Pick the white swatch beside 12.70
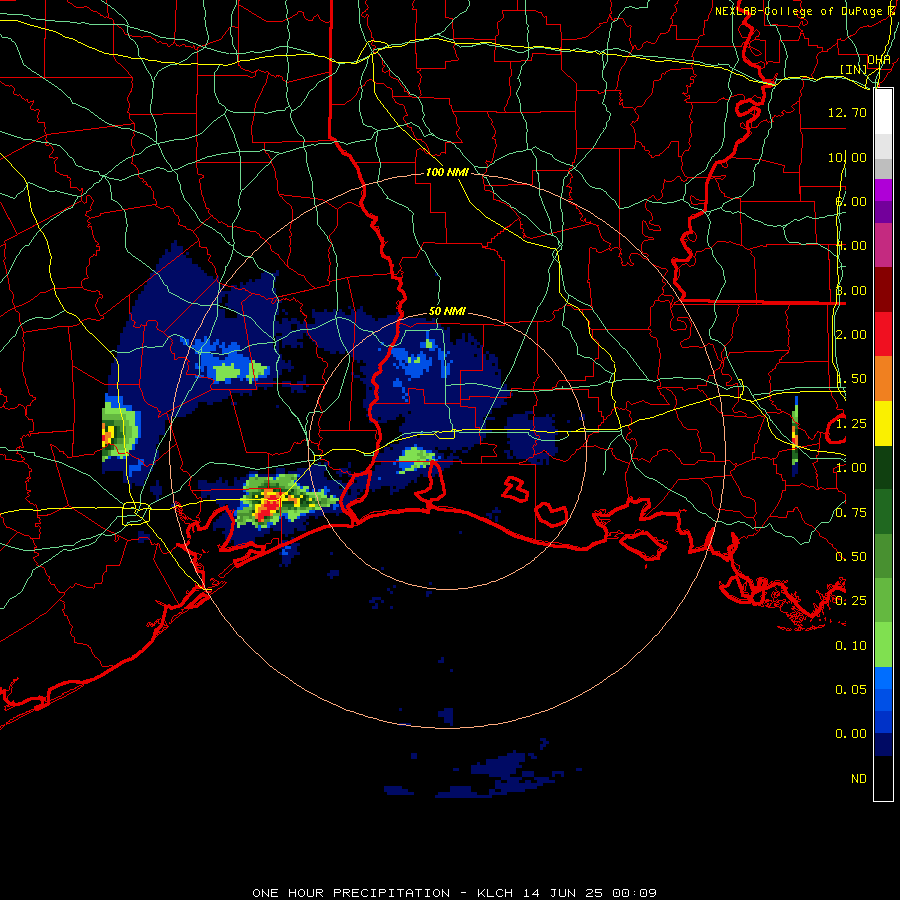The image size is (900, 900). (883, 112)
